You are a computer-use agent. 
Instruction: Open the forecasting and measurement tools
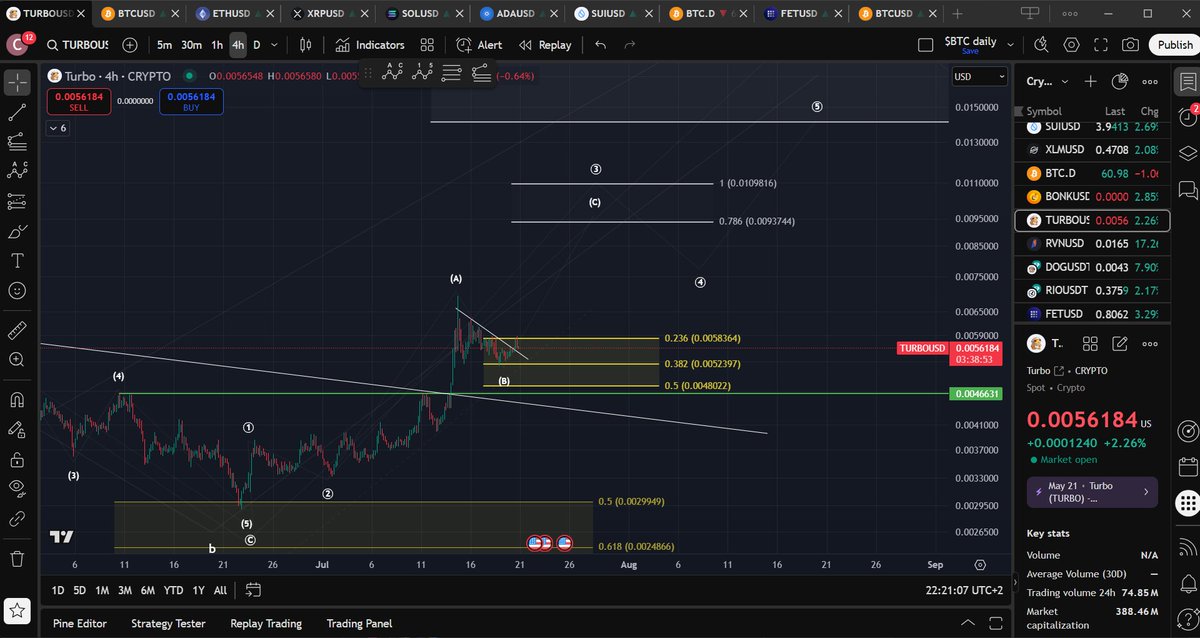point(17,201)
